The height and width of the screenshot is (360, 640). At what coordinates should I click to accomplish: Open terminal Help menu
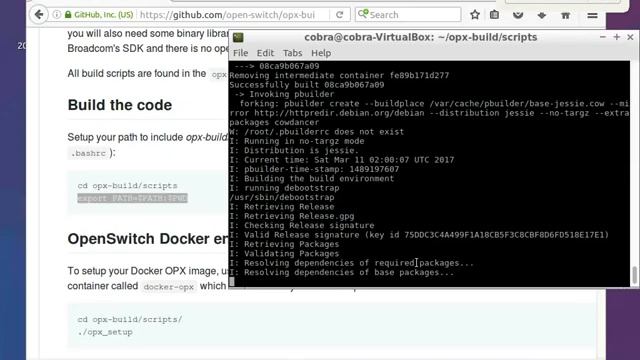[x=321, y=53]
